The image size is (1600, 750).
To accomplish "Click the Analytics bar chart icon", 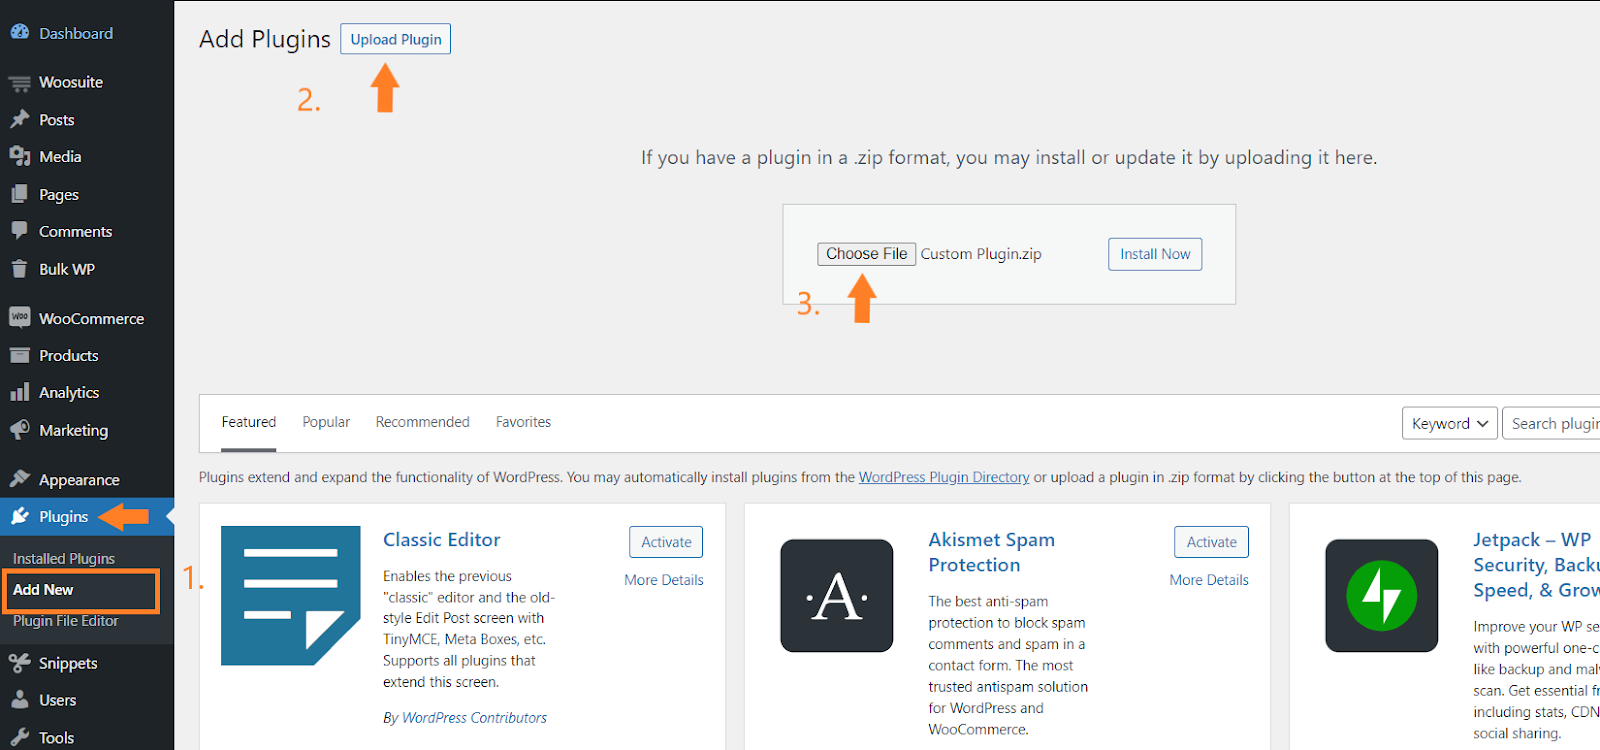I will tap(20, 392).
